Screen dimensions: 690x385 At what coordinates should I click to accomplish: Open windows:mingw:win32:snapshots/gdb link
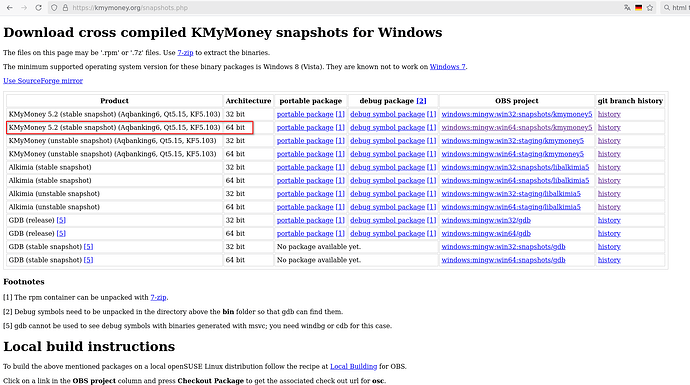point(503,246)
